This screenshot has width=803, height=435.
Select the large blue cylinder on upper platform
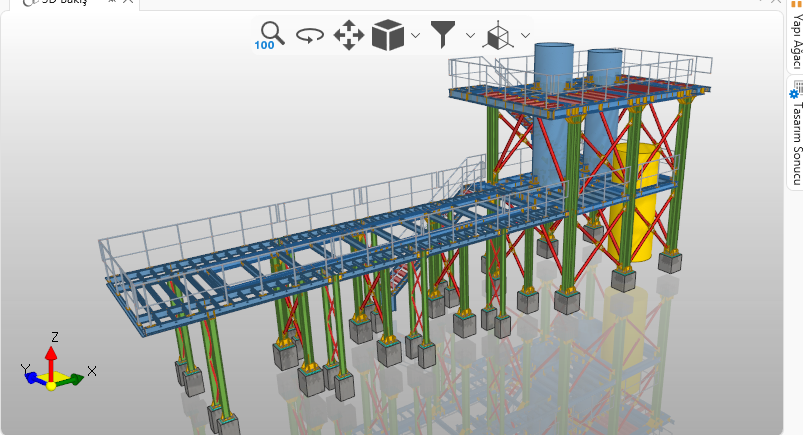tap(553, 70)
